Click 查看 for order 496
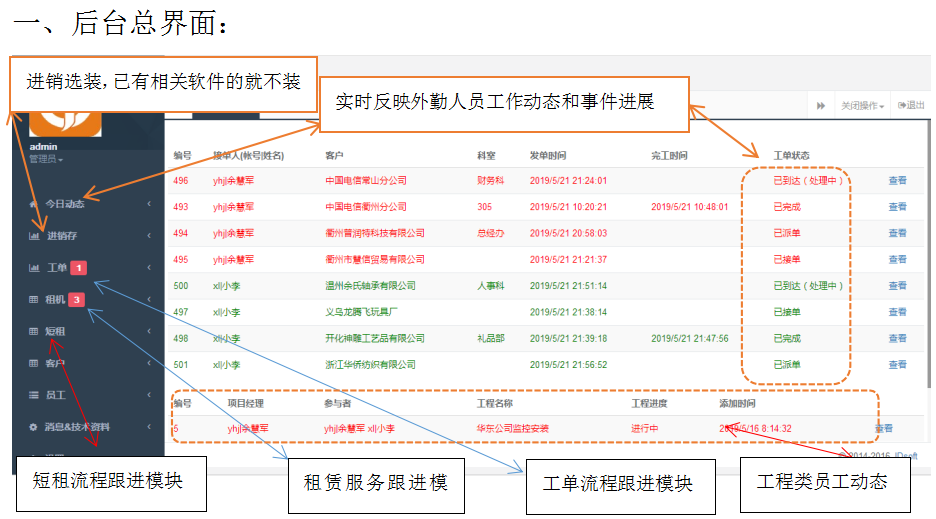The height and width of the screenshot is (519, 936). pos(897,180)
